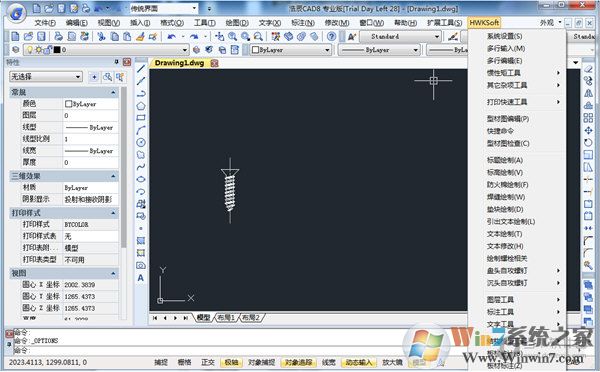Image resolution: width=600 pixels, height=372 pixels.
Task: Select the Rectangle drawing tool
Action: (141, 118)
